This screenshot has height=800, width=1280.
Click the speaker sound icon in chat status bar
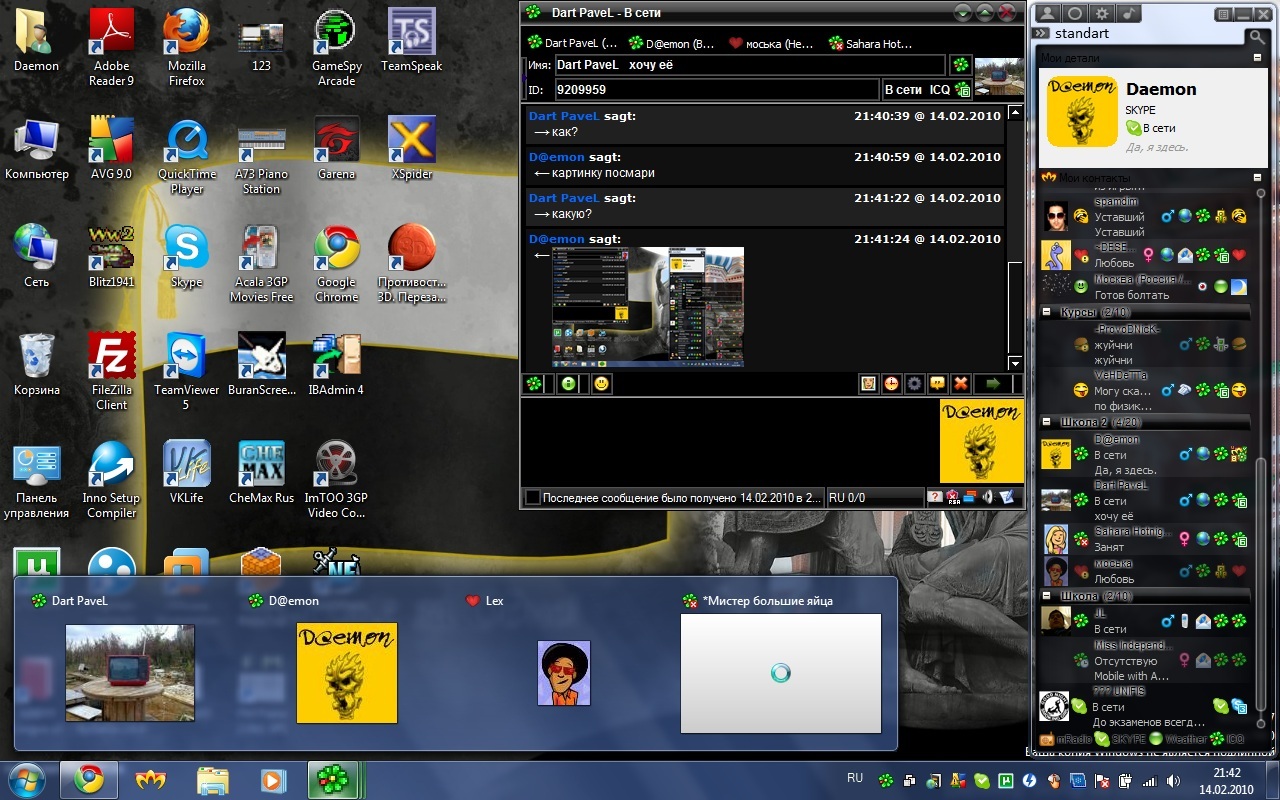coord(988,497)
